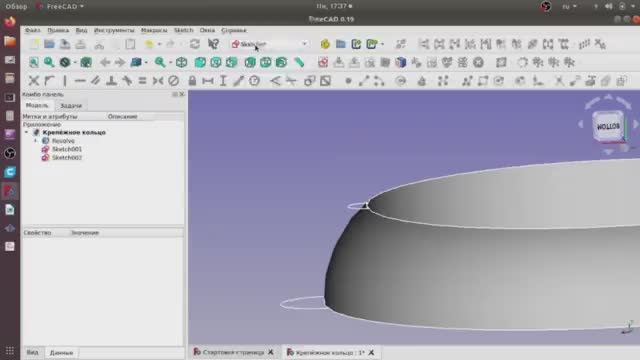Screen dimensions: 640x360
Task: Select Sketch001 in the model tree
Action: tap(67, 149)
